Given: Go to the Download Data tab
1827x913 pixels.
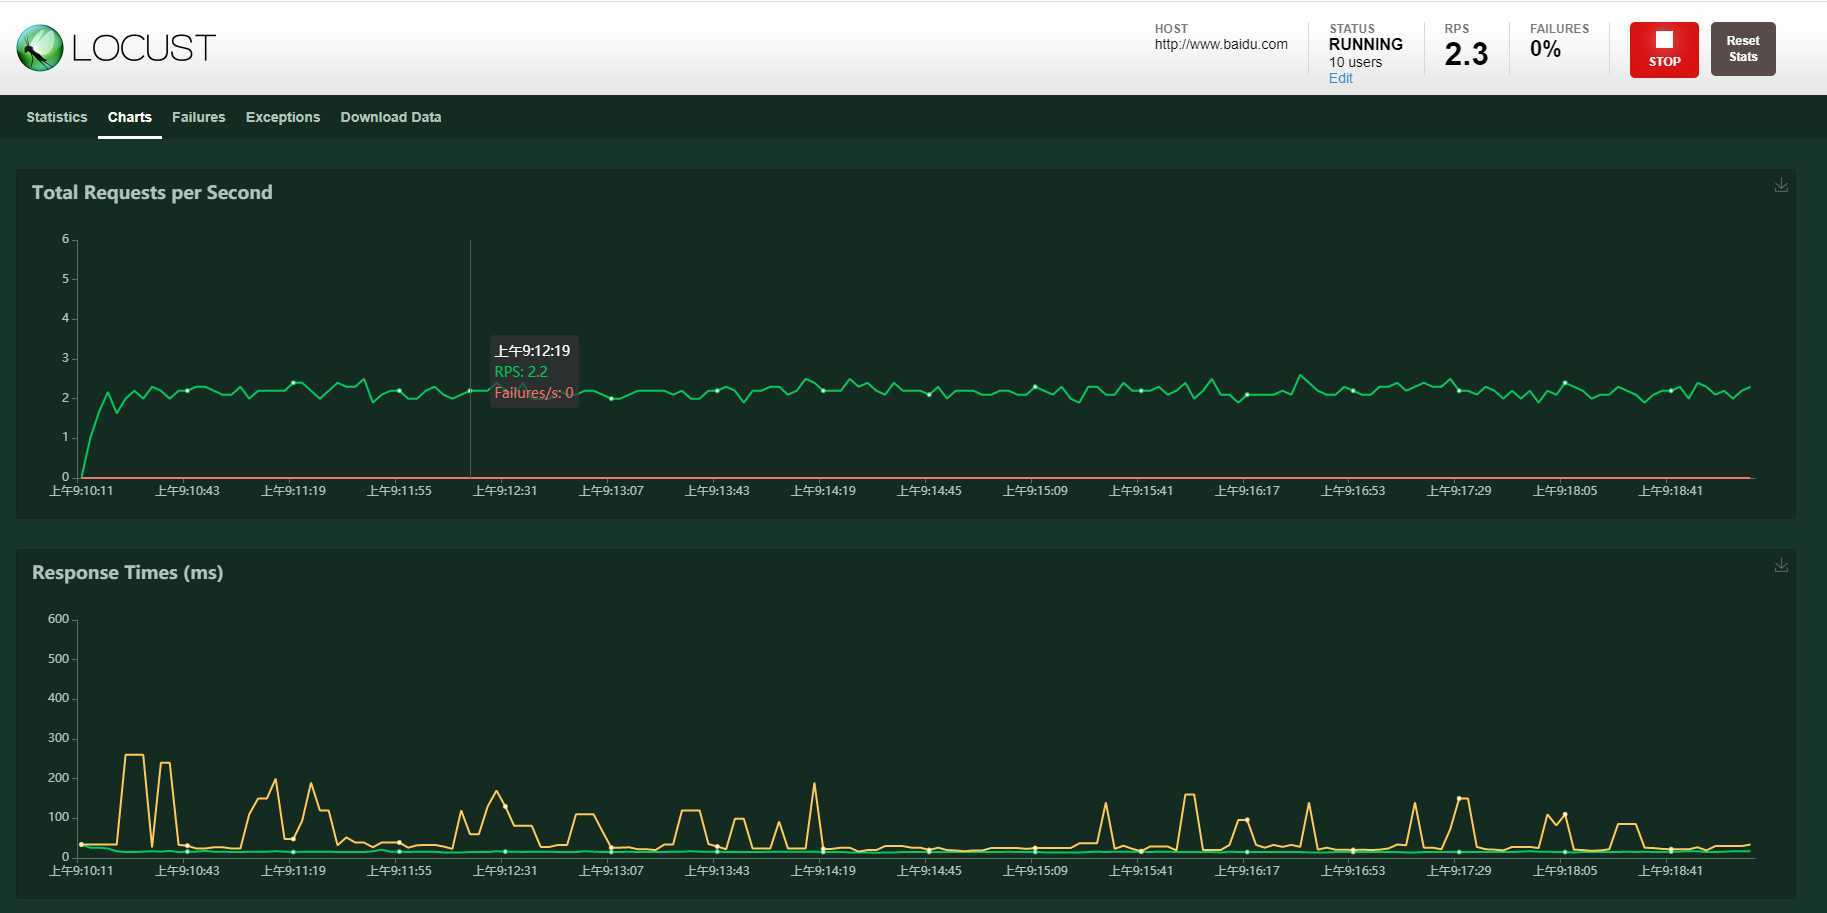Looking at the screenshot, I should pos(391,117).
